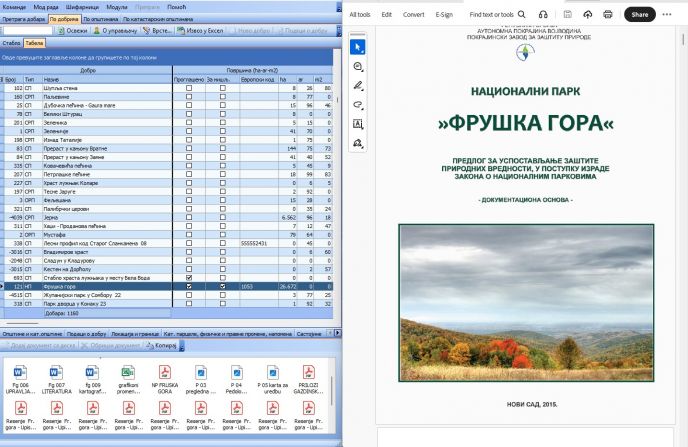Open Convert in PDF viewer toolbar
The image size is (688, 447).
click(414, 14)
